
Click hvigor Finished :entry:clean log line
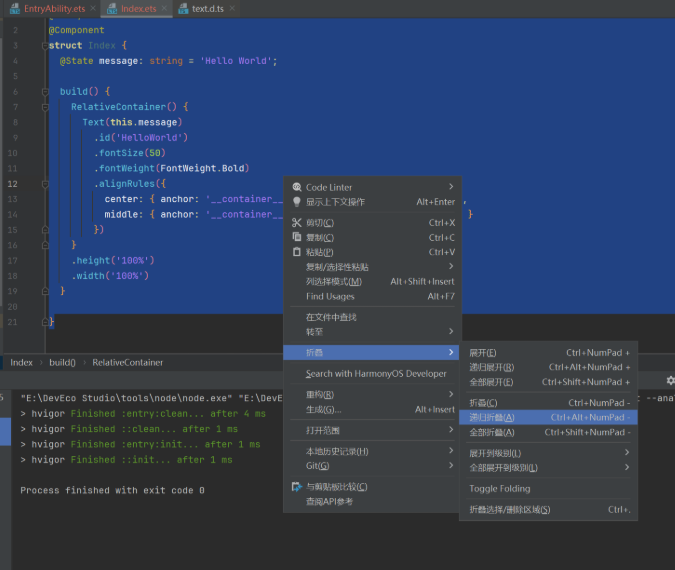click(x=143, y=414)
